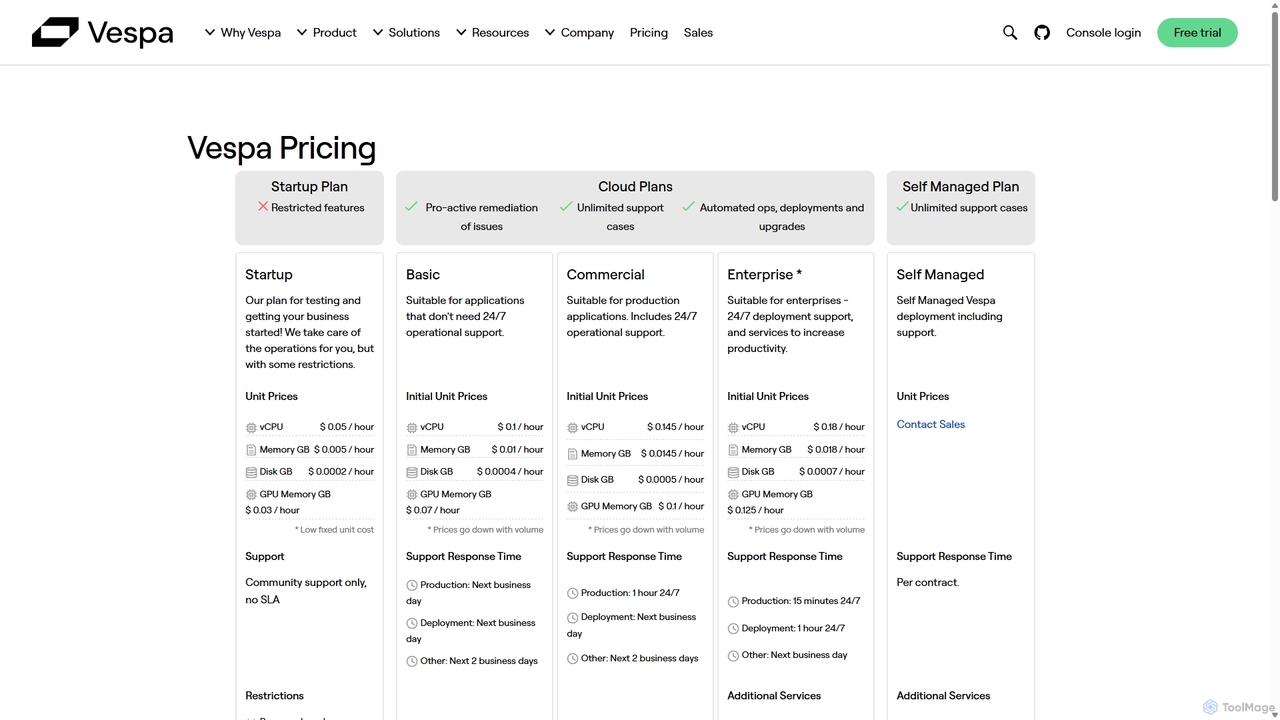
Task: Click Disk GB icon in Startup plan
Action: [x=251, y=472]
